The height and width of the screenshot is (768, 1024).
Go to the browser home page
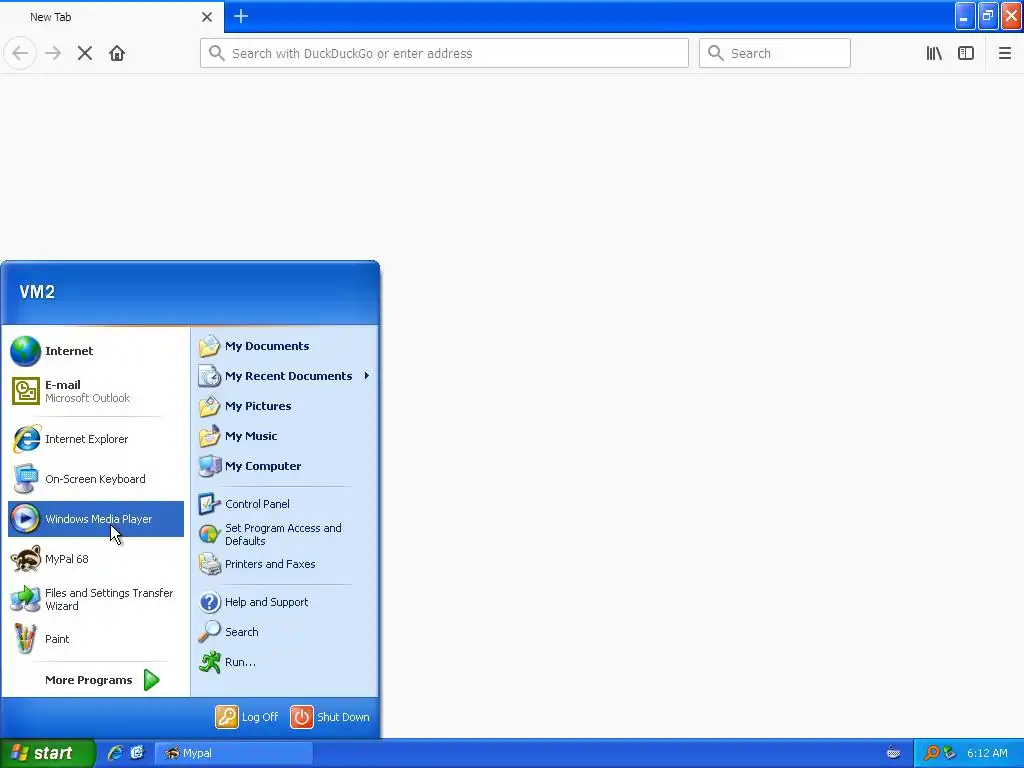[x=117, y=53]
